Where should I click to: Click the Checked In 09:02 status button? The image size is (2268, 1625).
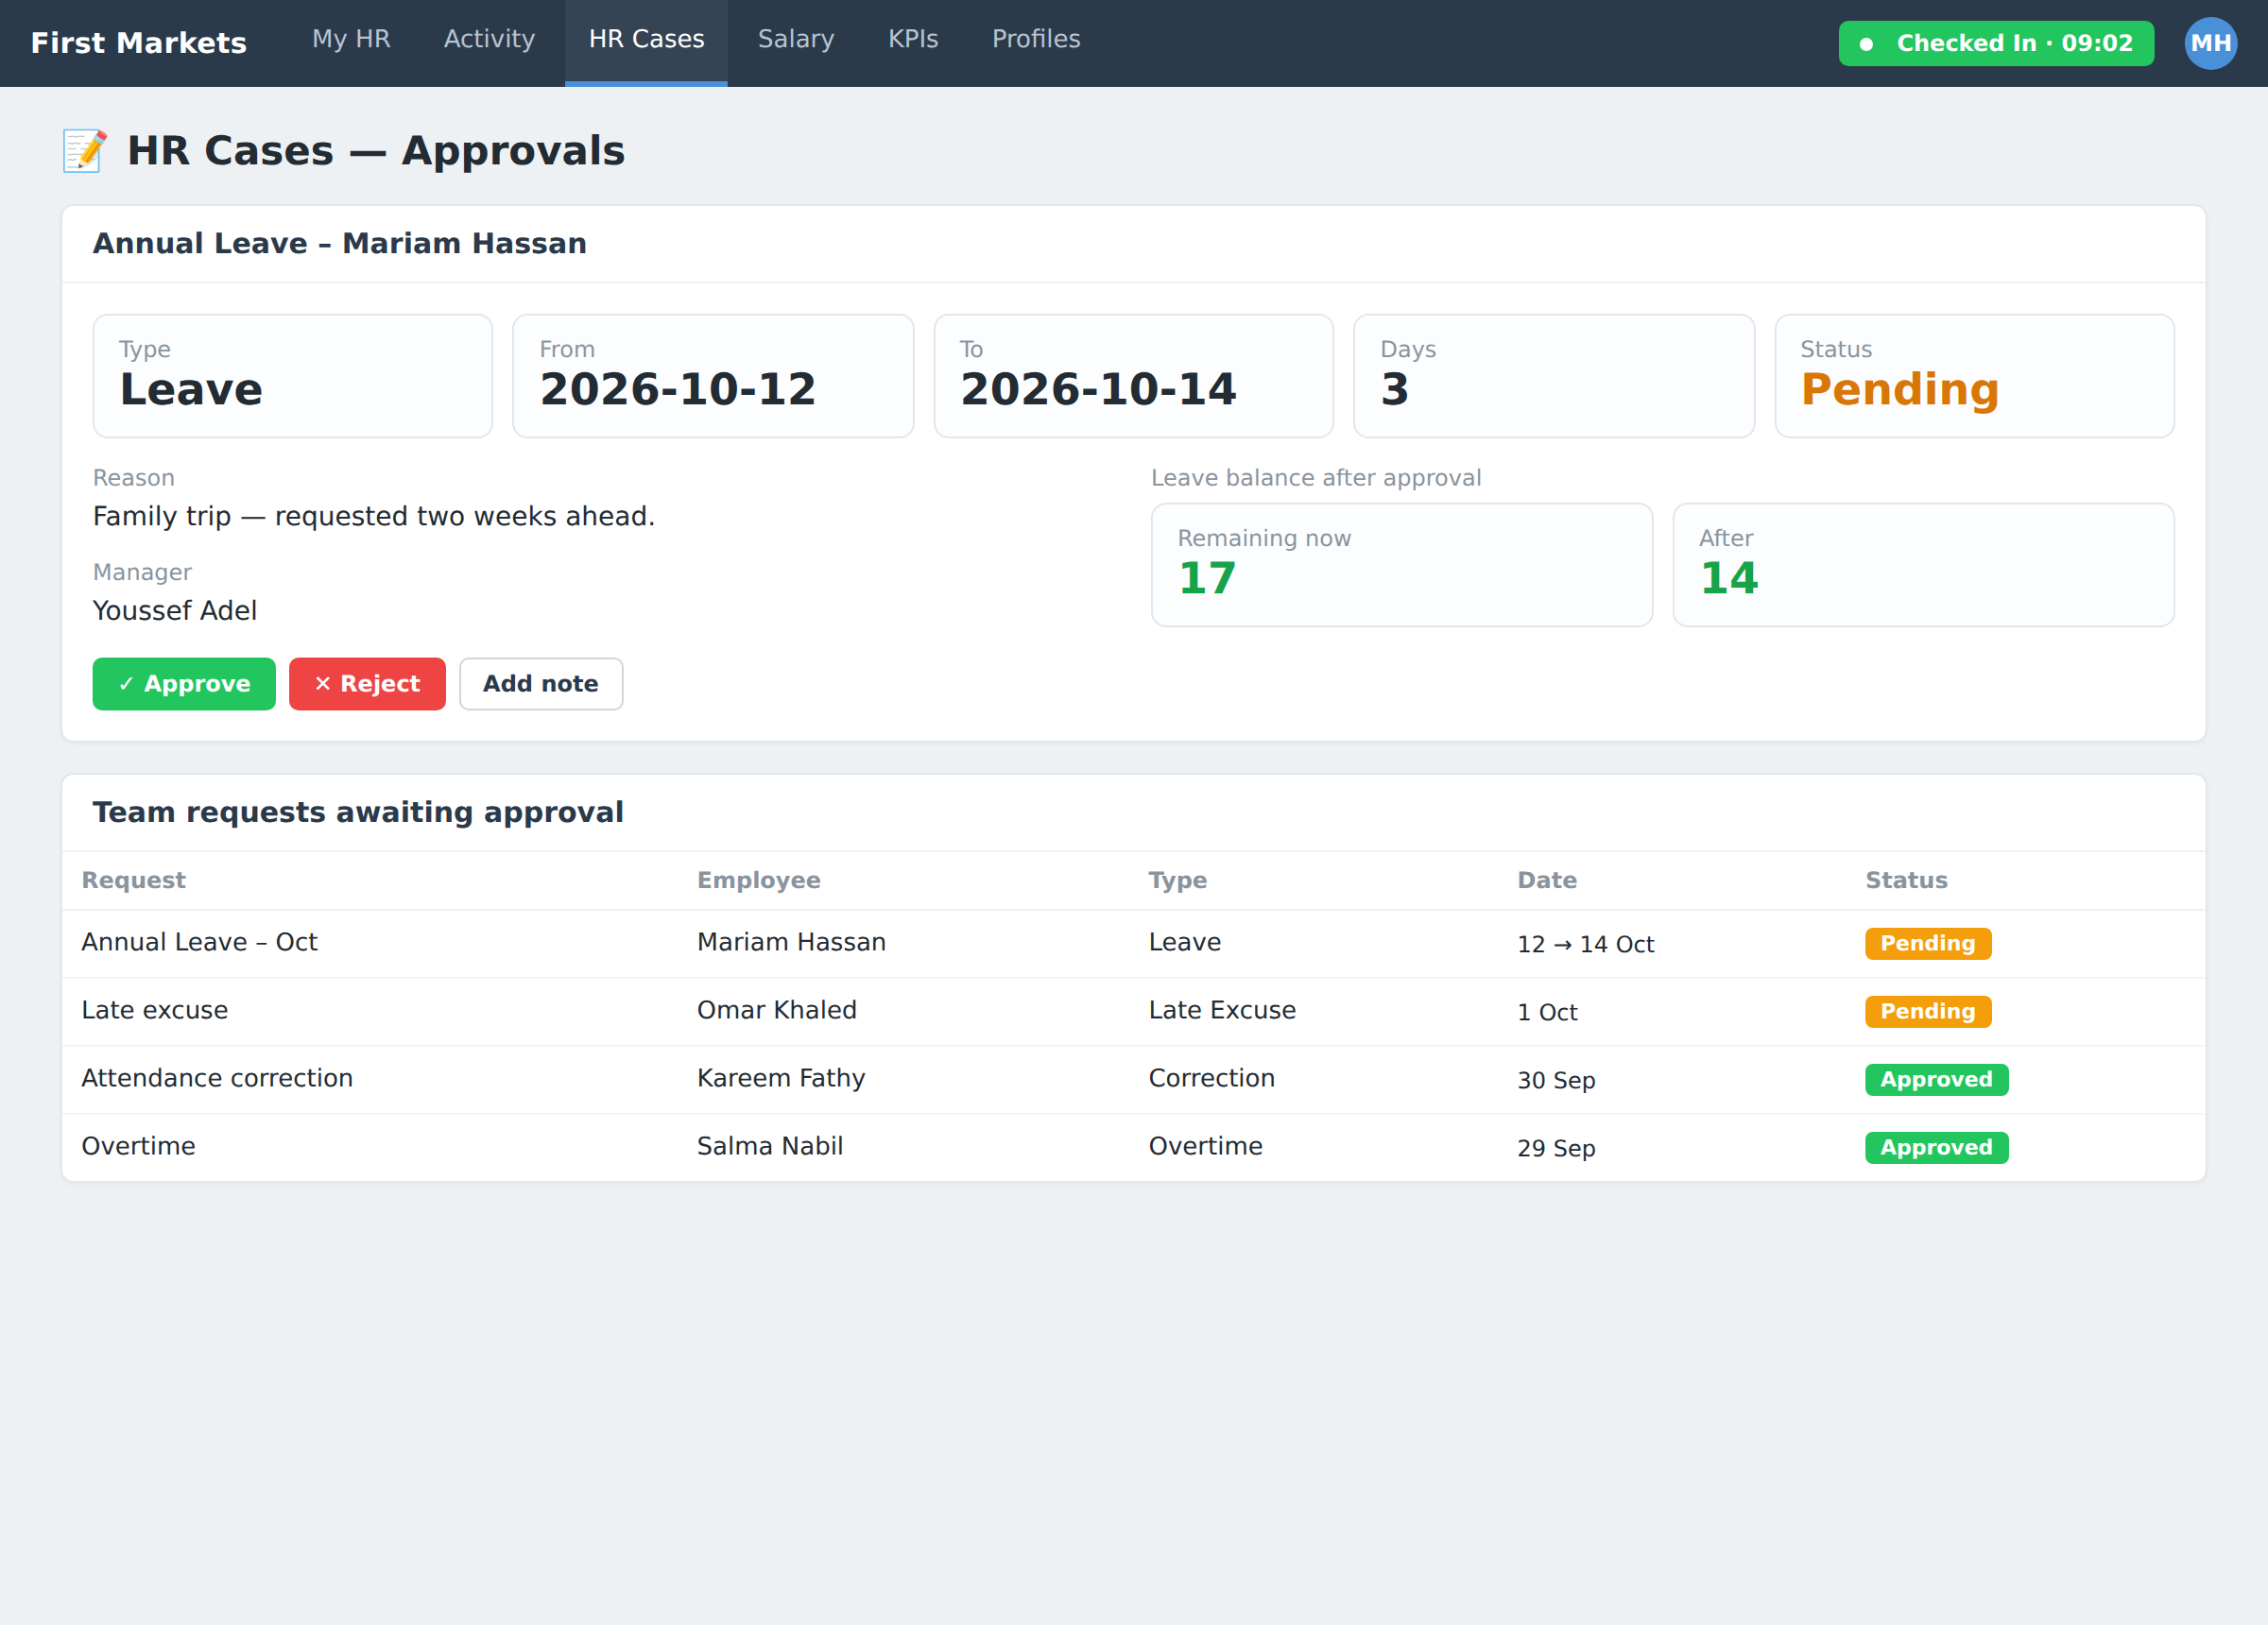coord(1996,43)
